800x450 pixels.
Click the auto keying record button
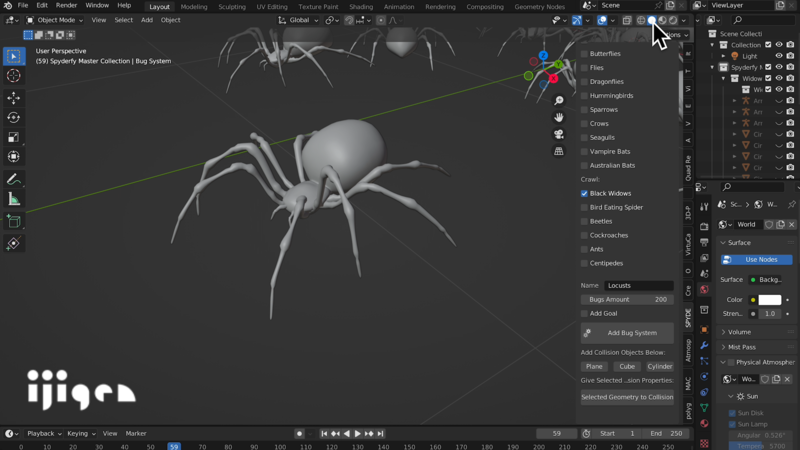click(299, 434)
